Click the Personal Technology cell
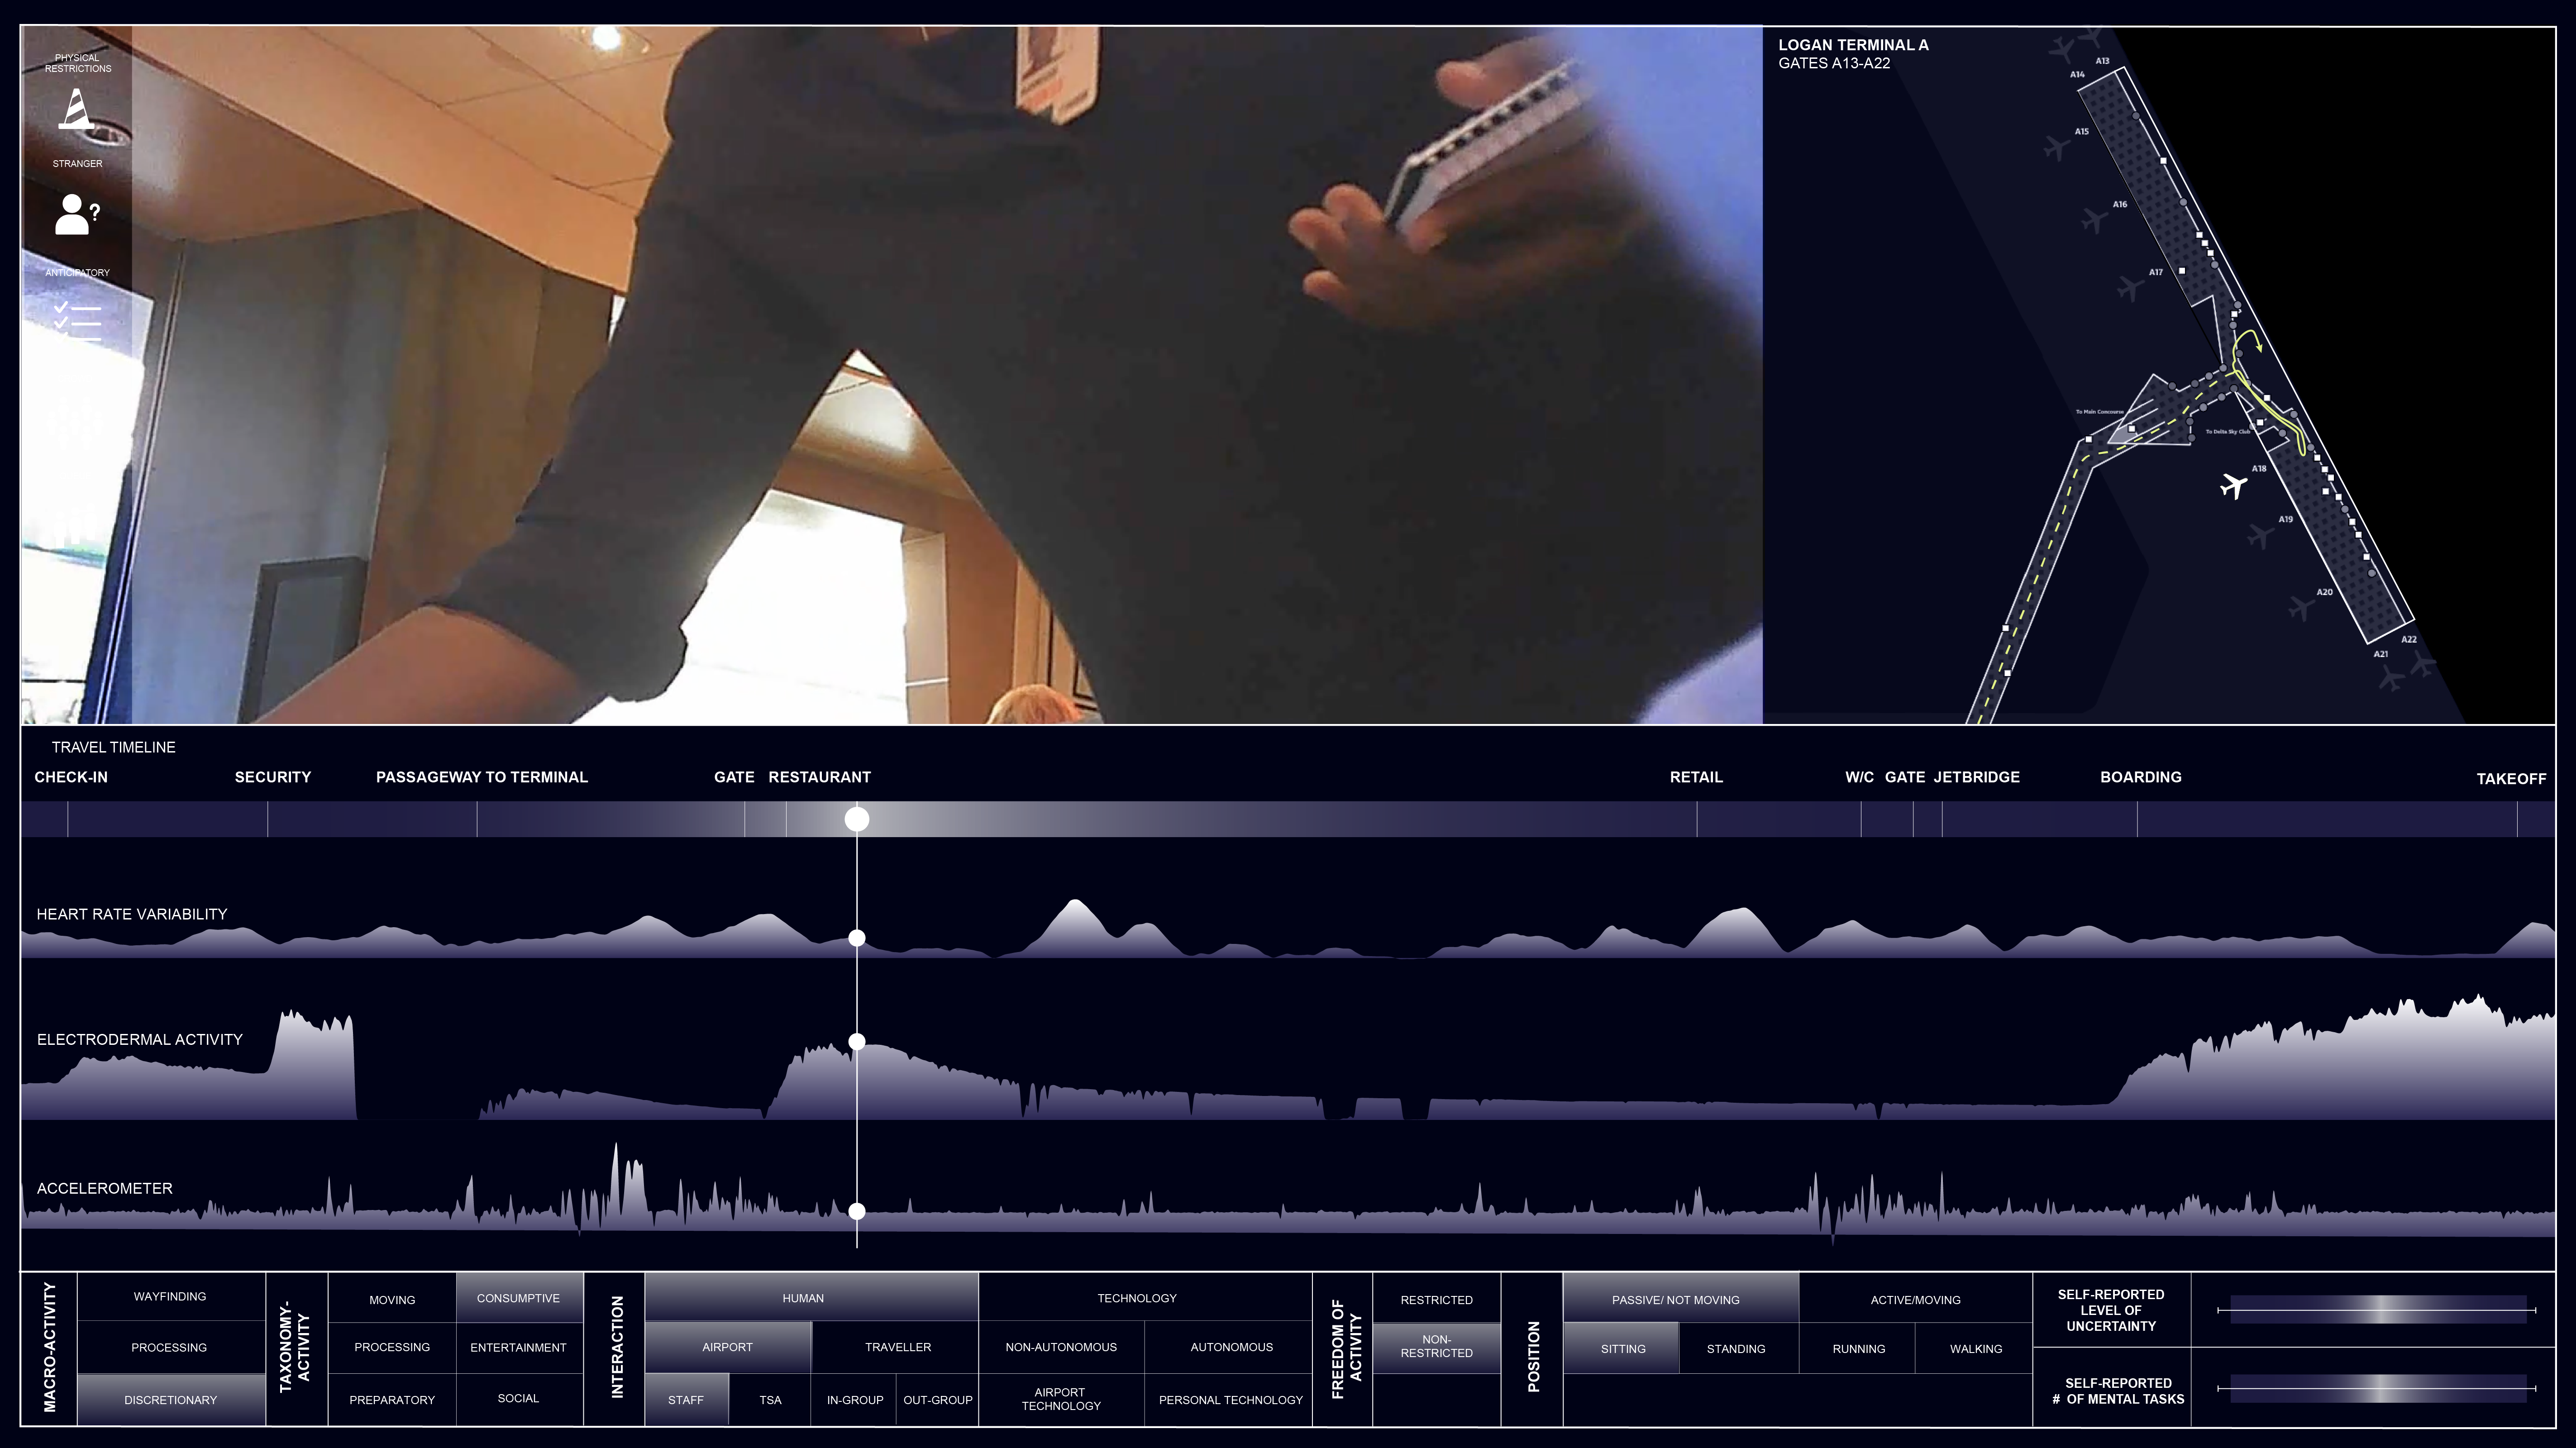 point(1230,1399)
